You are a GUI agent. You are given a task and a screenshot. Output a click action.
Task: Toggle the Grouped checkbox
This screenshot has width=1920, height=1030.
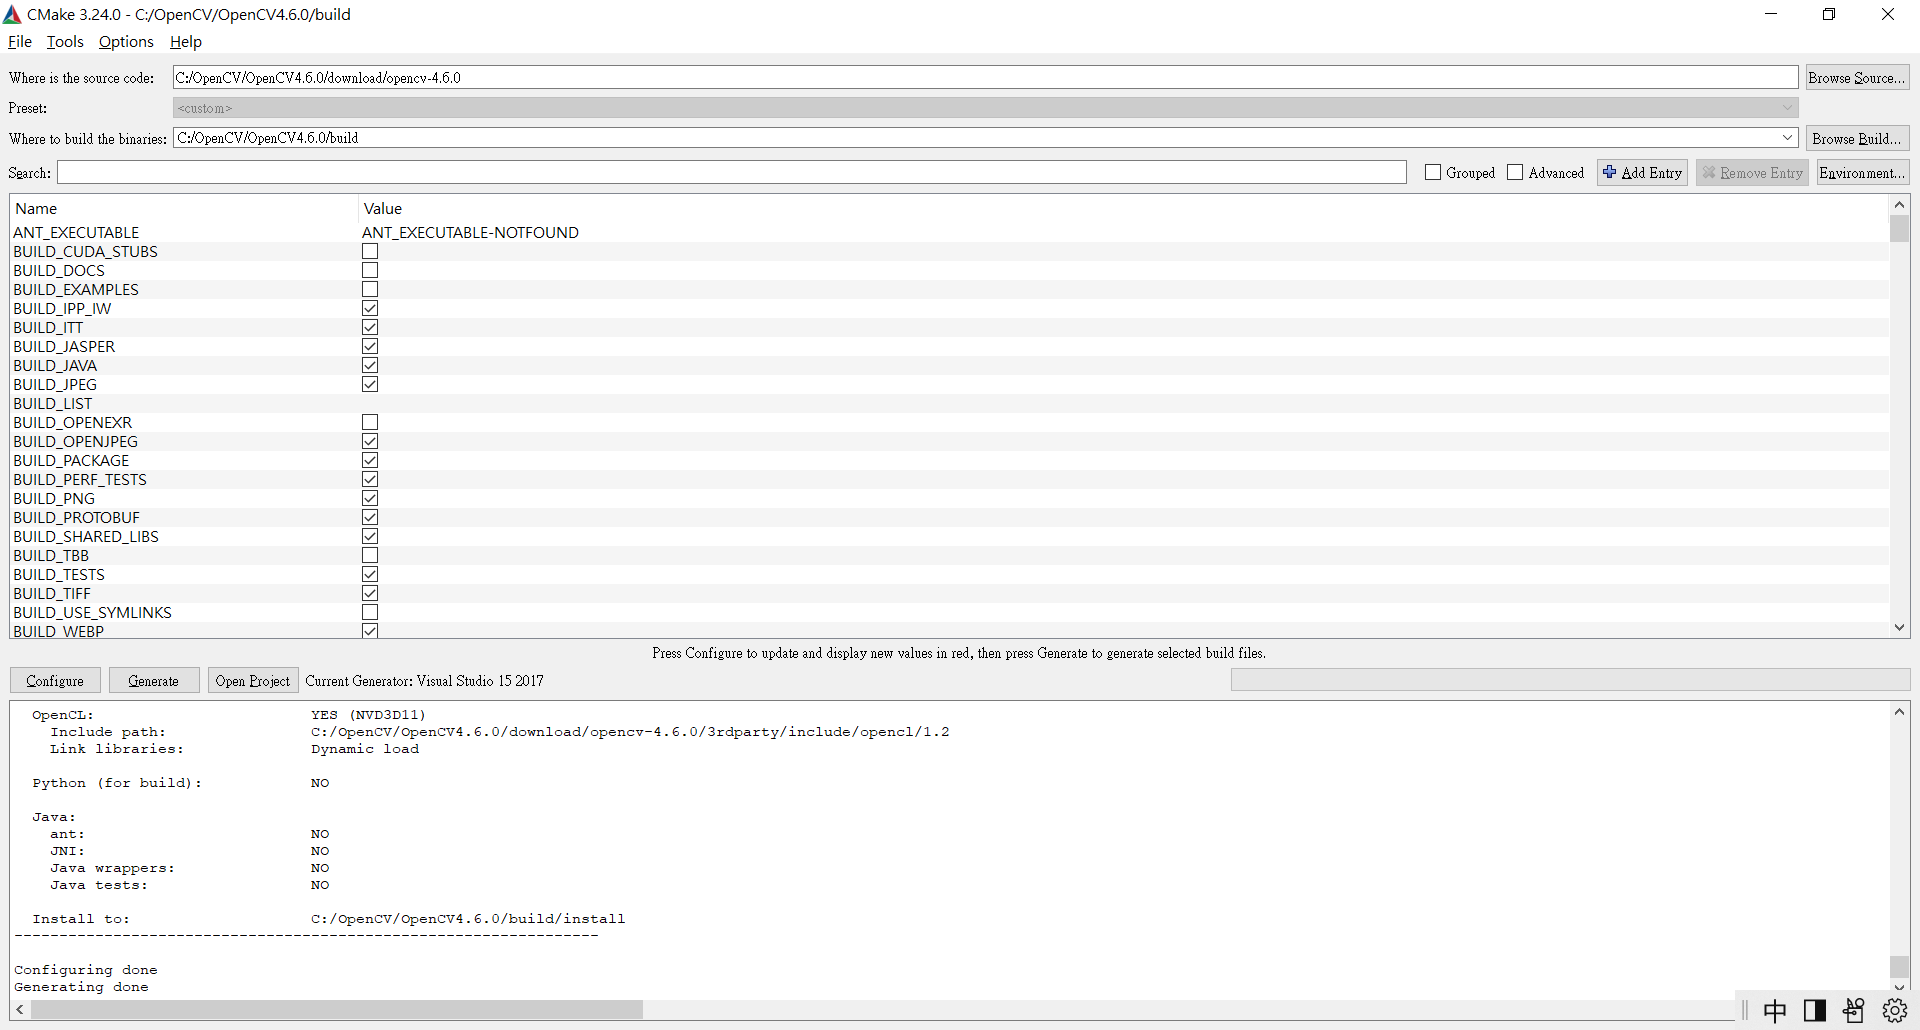(x=1433, y=173)
